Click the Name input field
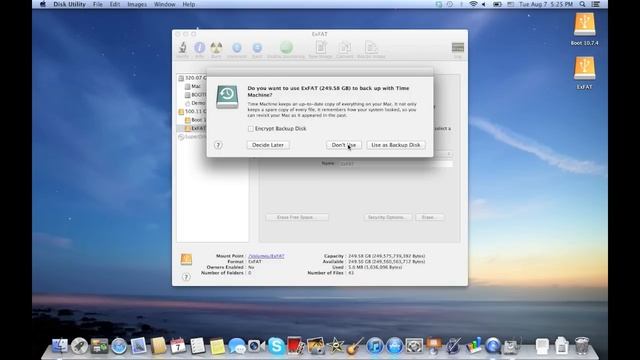 pos(395,163)
